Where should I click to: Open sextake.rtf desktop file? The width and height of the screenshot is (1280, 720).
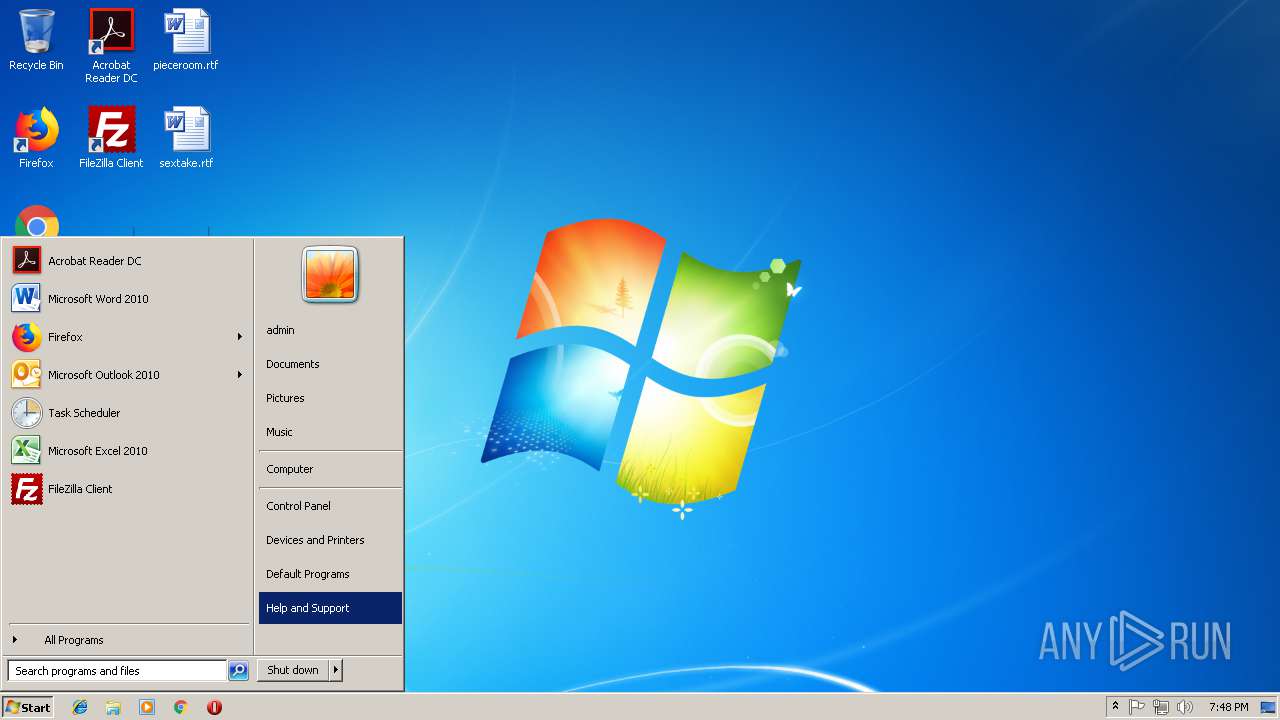pos(186,138)
